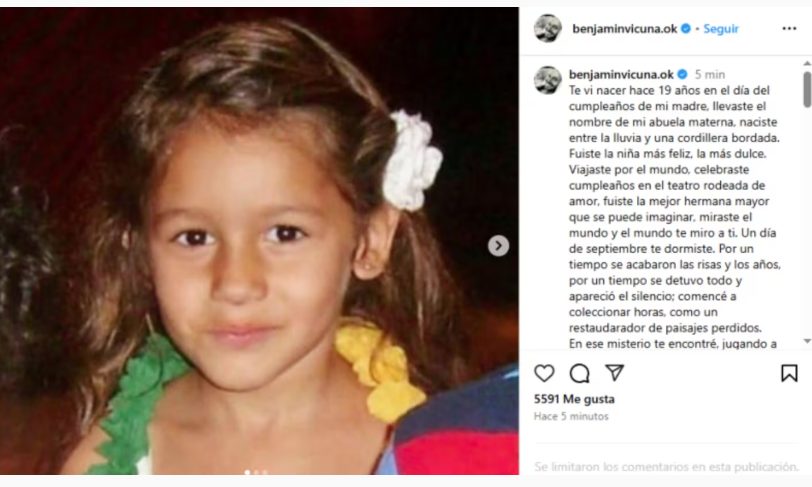The image size is (812, 487).
Task: Like the post with the heart icon
Action: tap(544, 373)
